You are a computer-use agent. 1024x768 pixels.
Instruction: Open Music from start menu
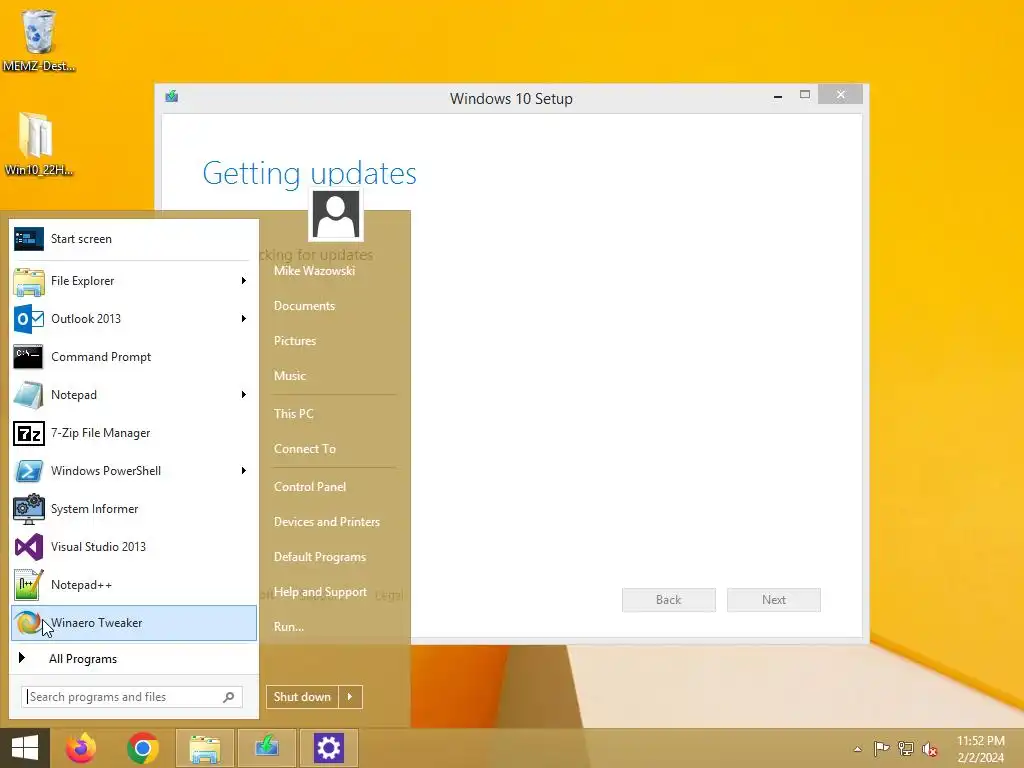(x=290, y=376)
